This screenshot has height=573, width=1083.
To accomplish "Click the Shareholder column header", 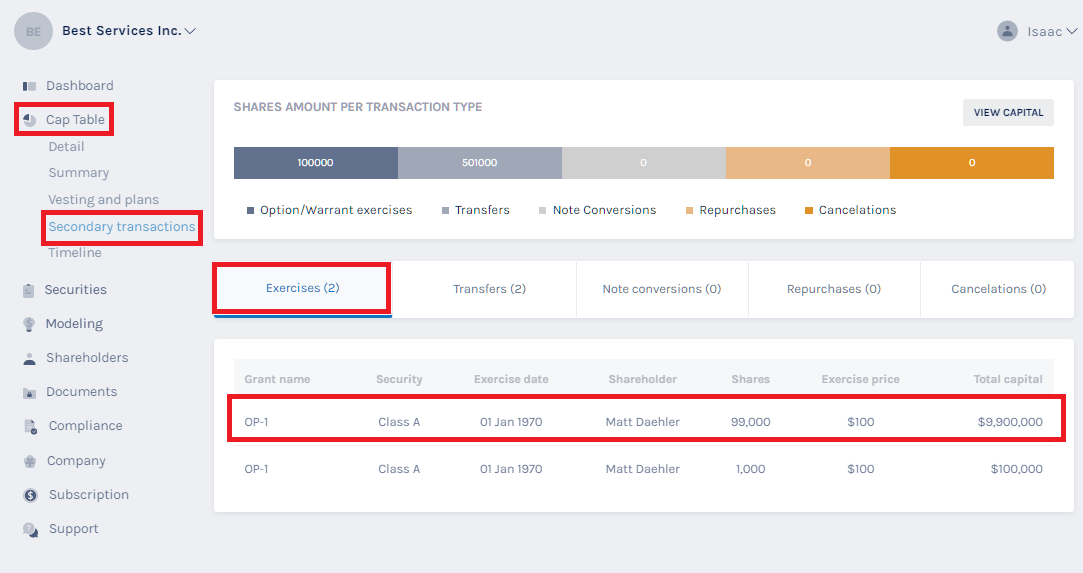I will pos(642,379).
